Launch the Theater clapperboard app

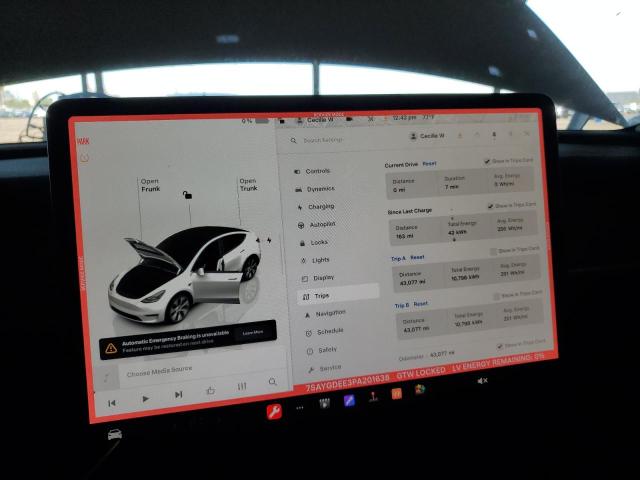(x=324, y=404)
